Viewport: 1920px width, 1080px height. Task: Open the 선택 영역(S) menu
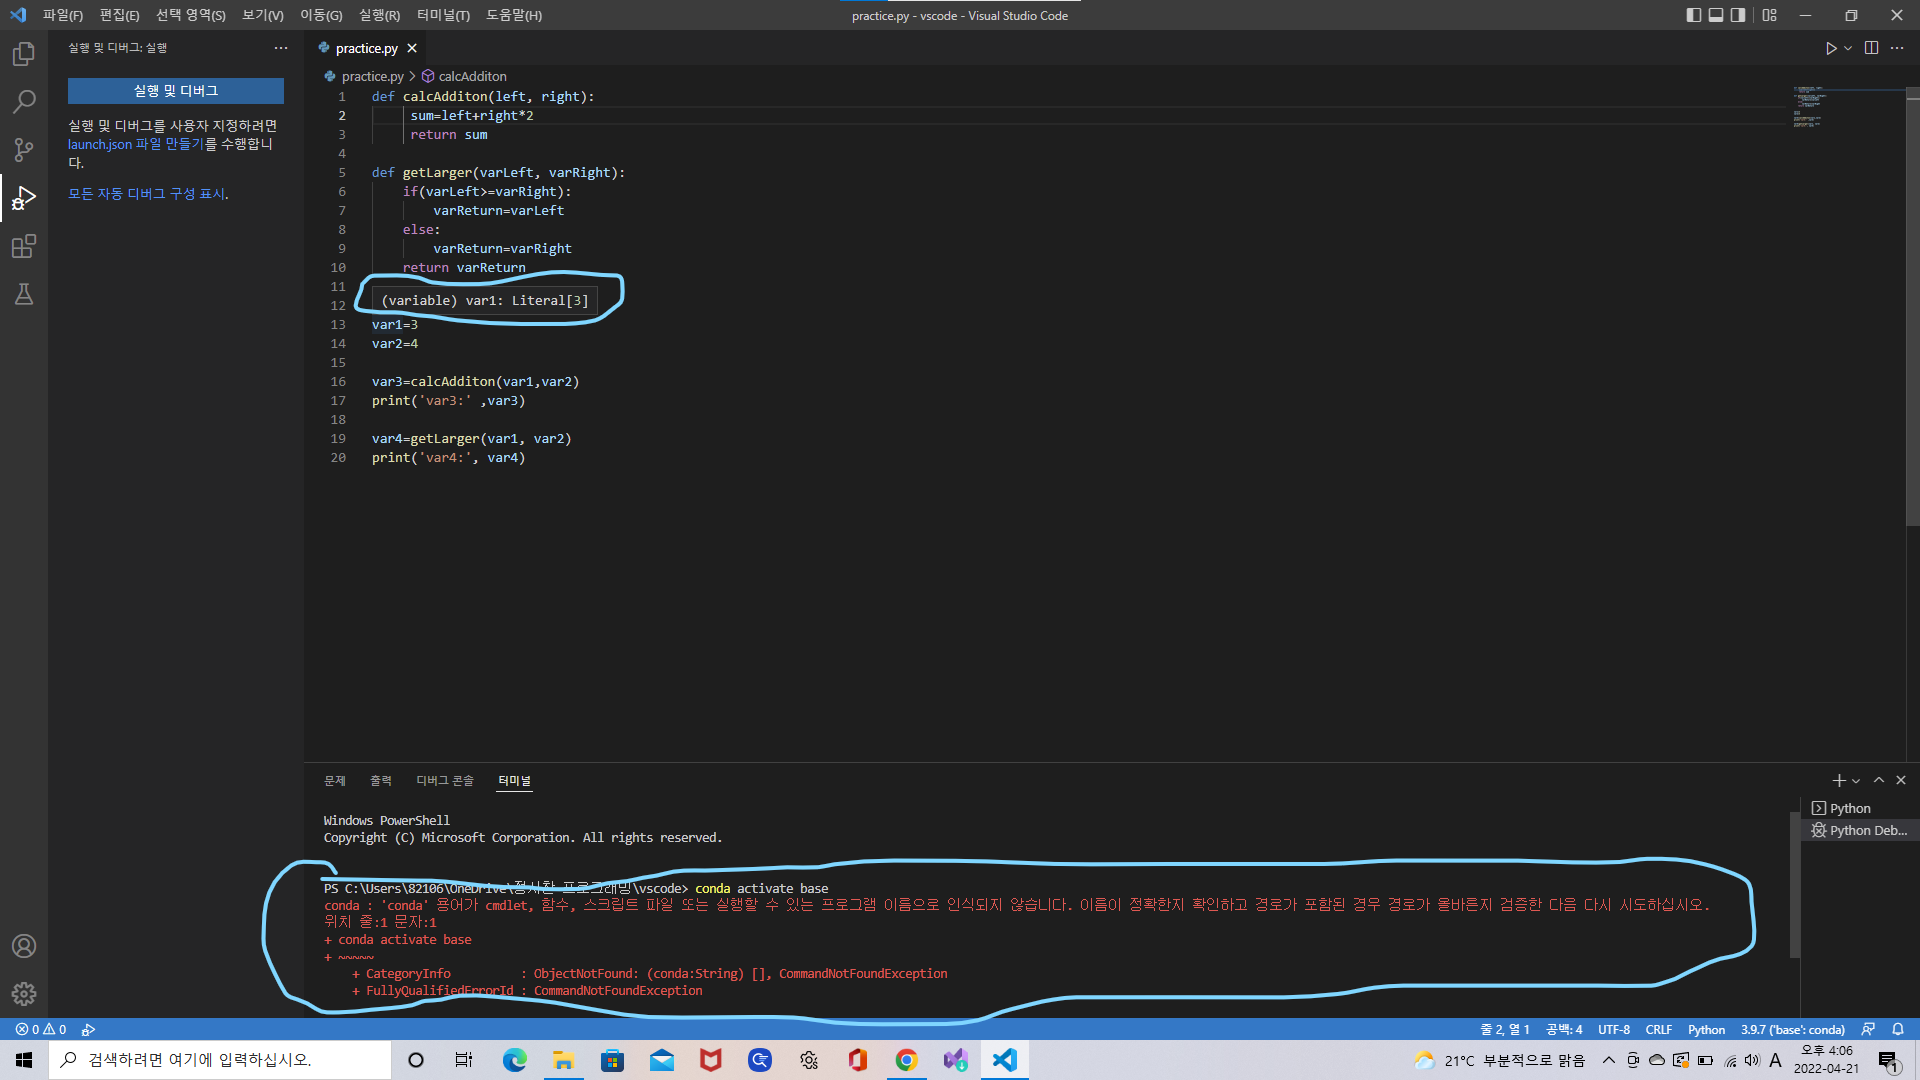pyautogui.click(x=190, y=15)
